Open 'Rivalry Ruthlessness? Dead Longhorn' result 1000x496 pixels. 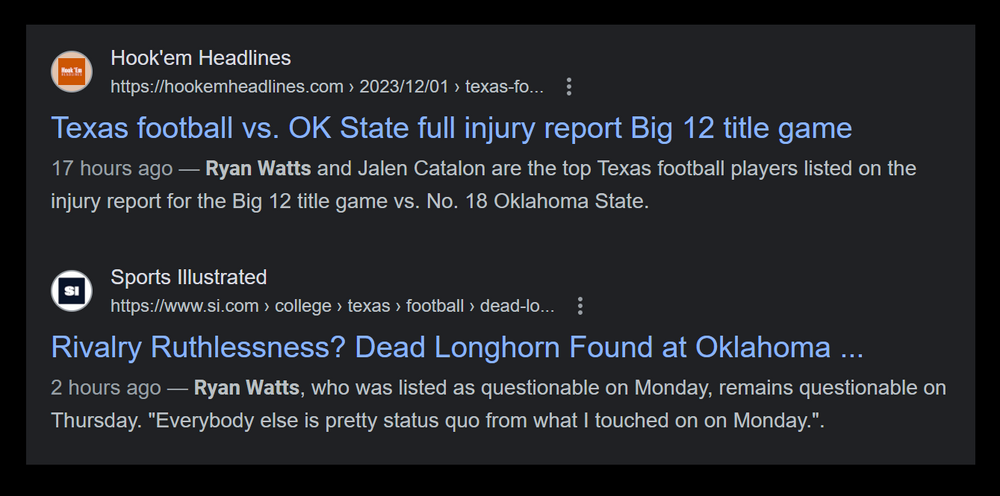[457, 347]
